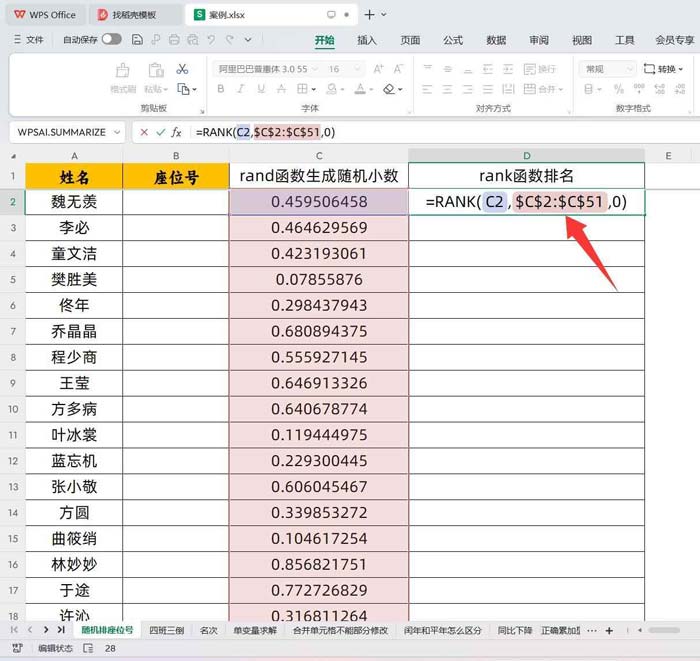Open the 闰年和平年怎么区分 sheet tab

pyautogui.click(x=442, y=630)
